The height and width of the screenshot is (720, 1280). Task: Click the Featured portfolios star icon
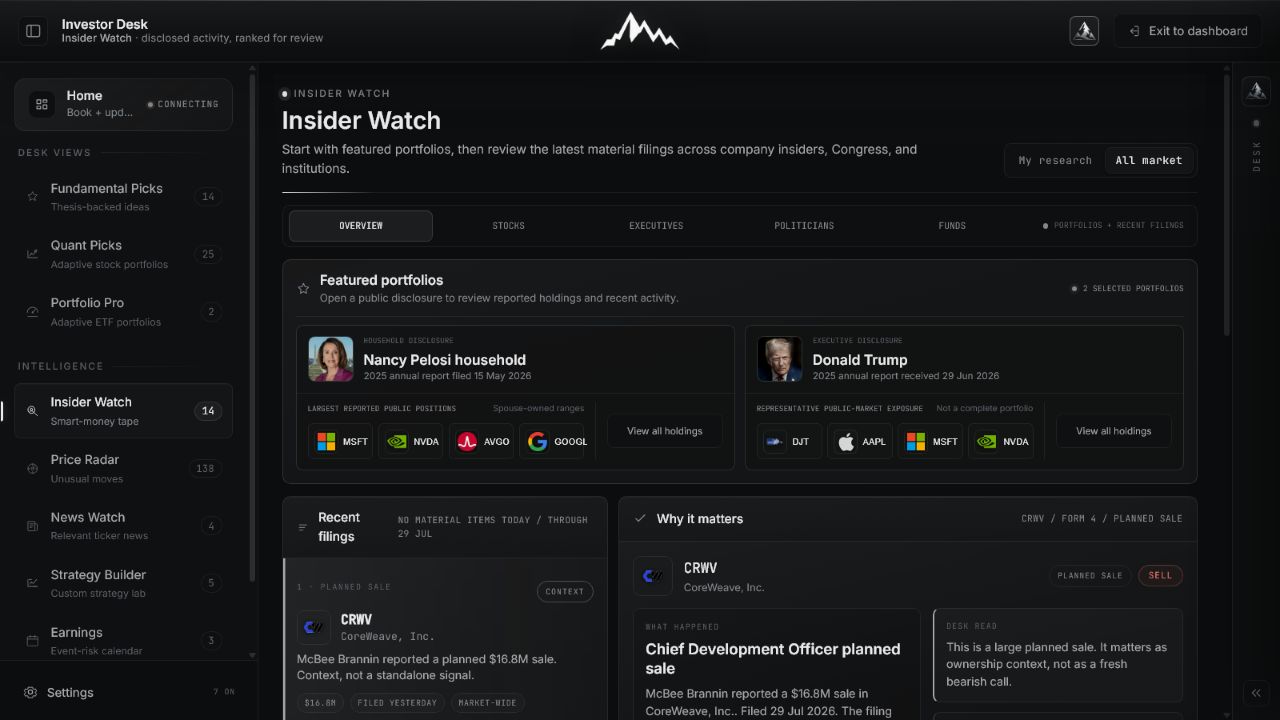(x=303, y=289)
